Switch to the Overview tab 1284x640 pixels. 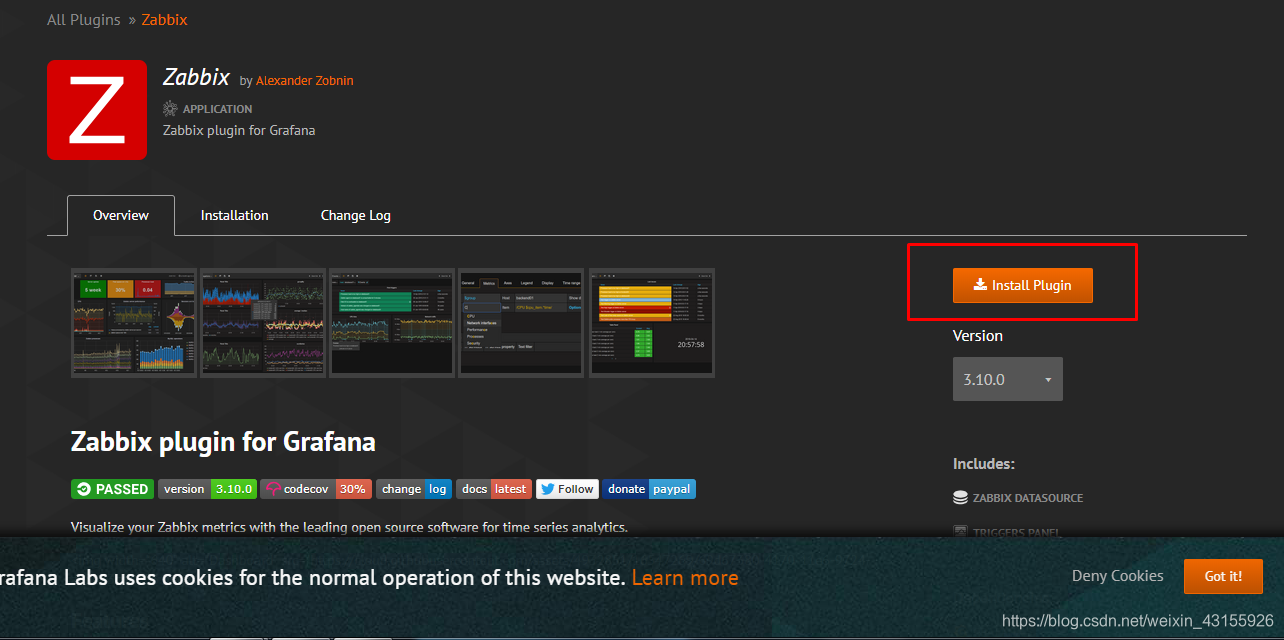[121, 215]
